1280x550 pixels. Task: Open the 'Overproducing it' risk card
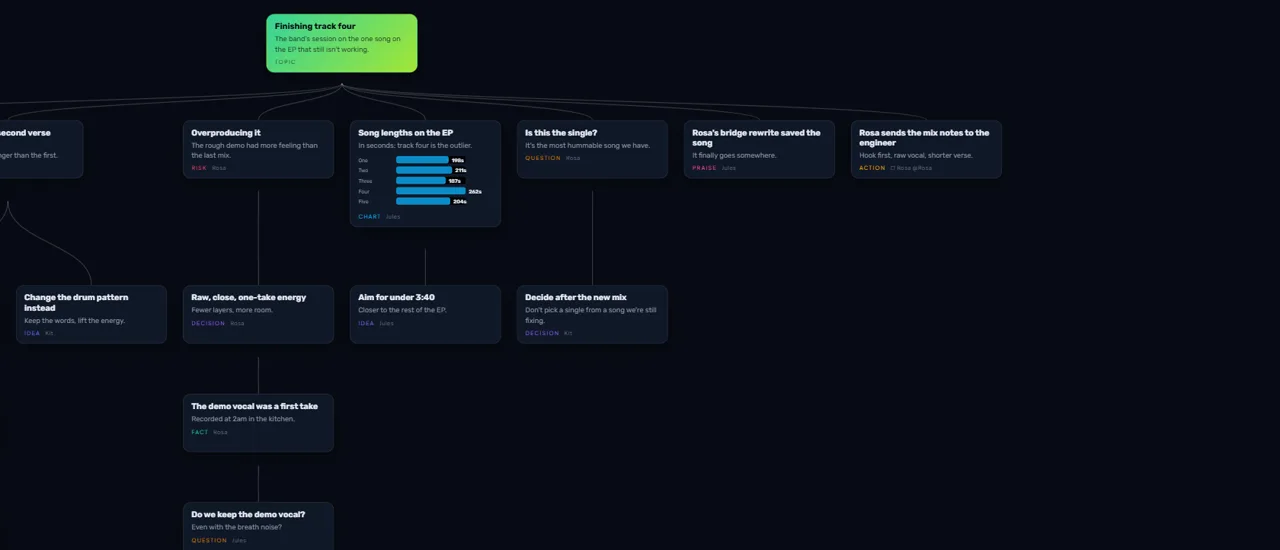258,149
